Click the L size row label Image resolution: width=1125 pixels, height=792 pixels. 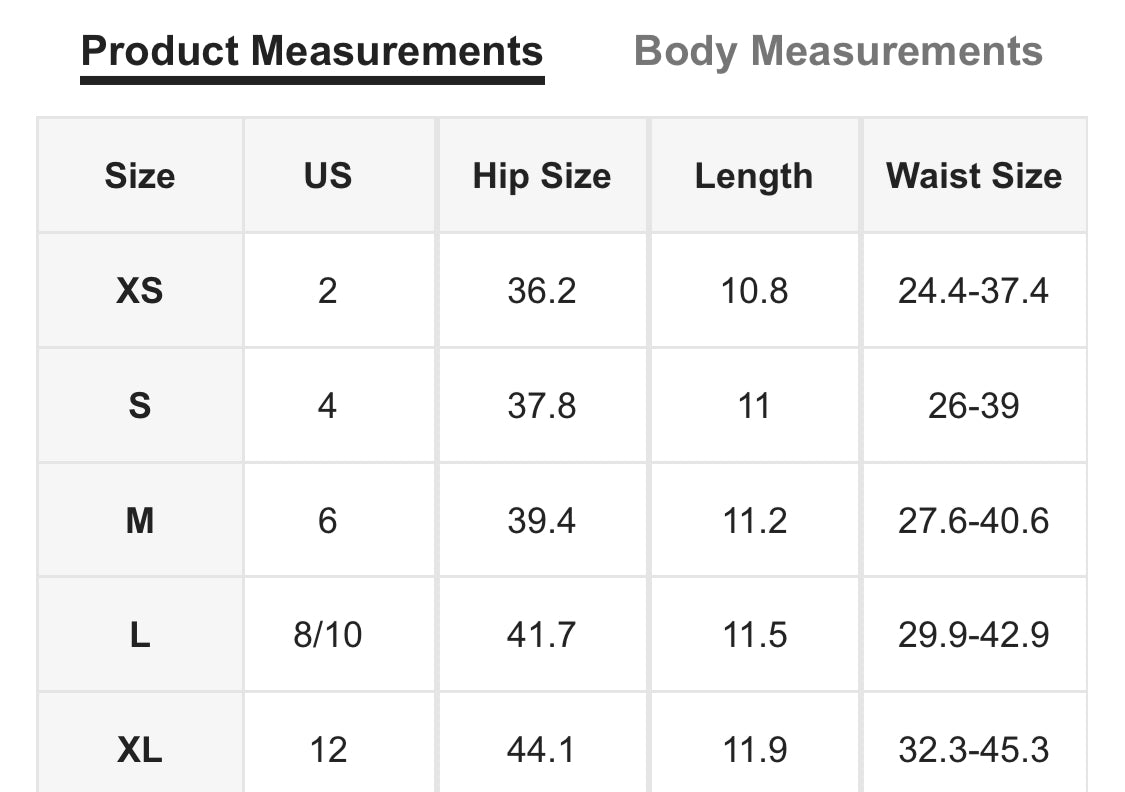140,635
